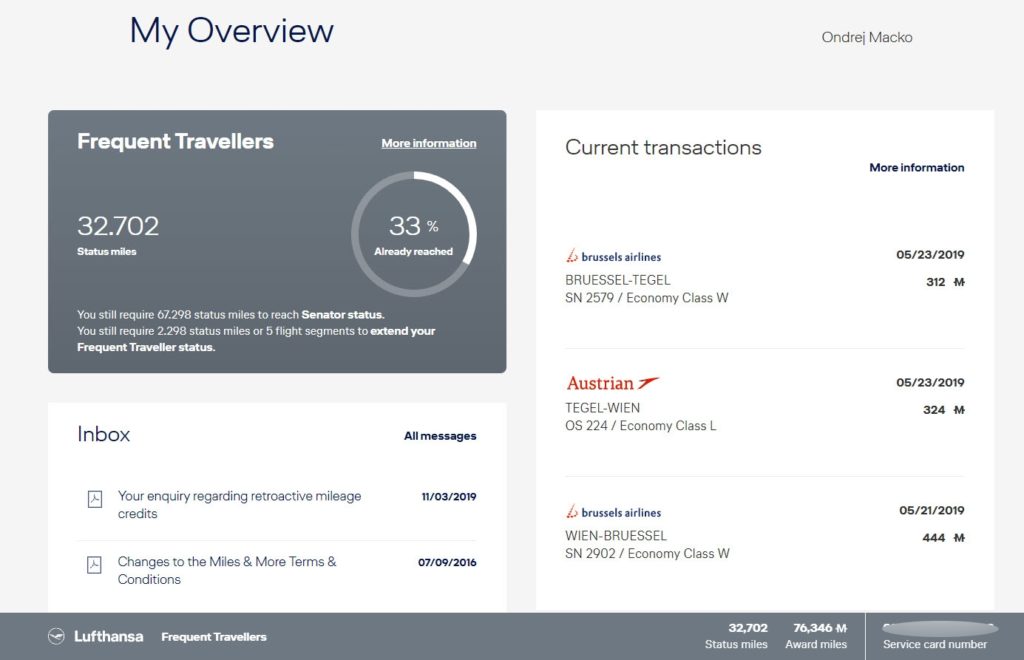
Task: Open More information in Frequent Travellers card
Action: click(x=428, y=143)
